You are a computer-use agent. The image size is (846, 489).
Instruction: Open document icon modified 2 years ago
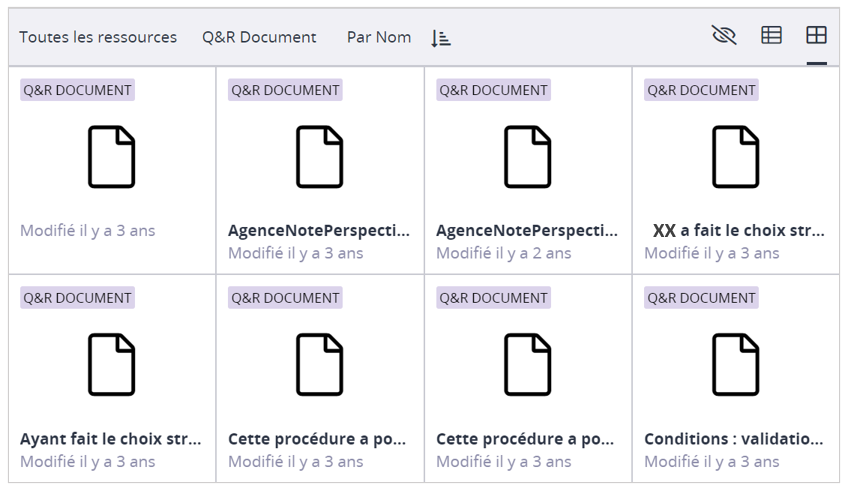[528, 157]
